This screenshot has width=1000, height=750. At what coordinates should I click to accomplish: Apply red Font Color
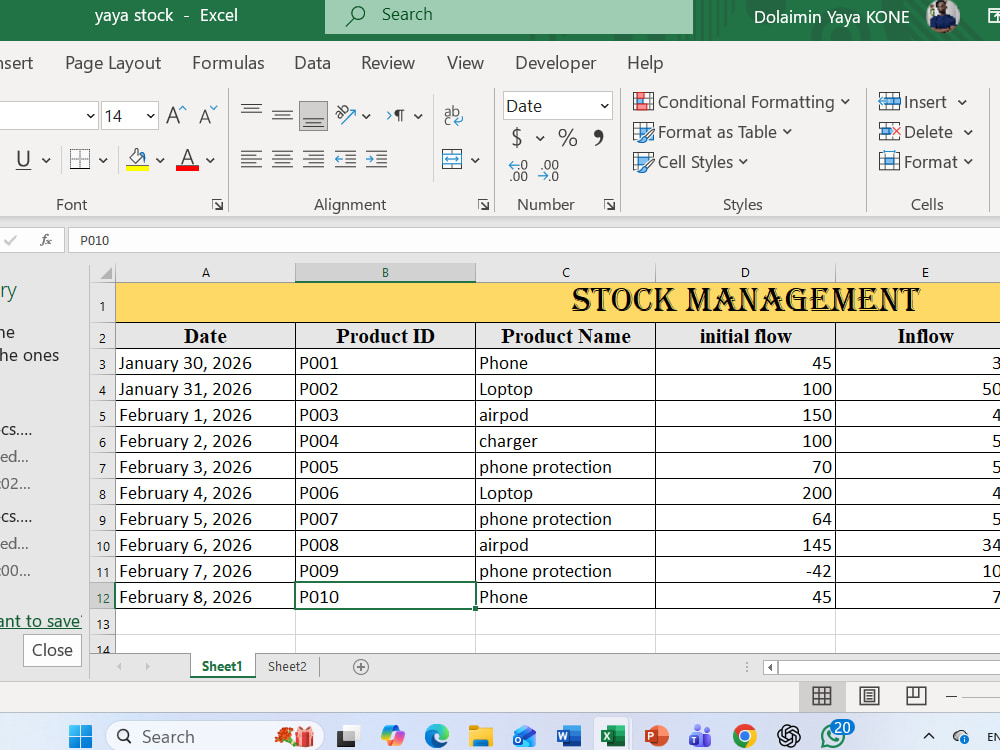[x=187, y=159]
